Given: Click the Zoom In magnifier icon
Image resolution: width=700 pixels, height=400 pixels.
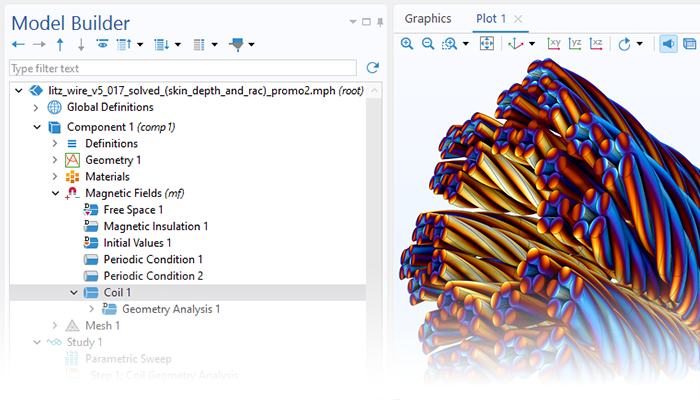Looking at the screenshot, I should pos(407,44).
